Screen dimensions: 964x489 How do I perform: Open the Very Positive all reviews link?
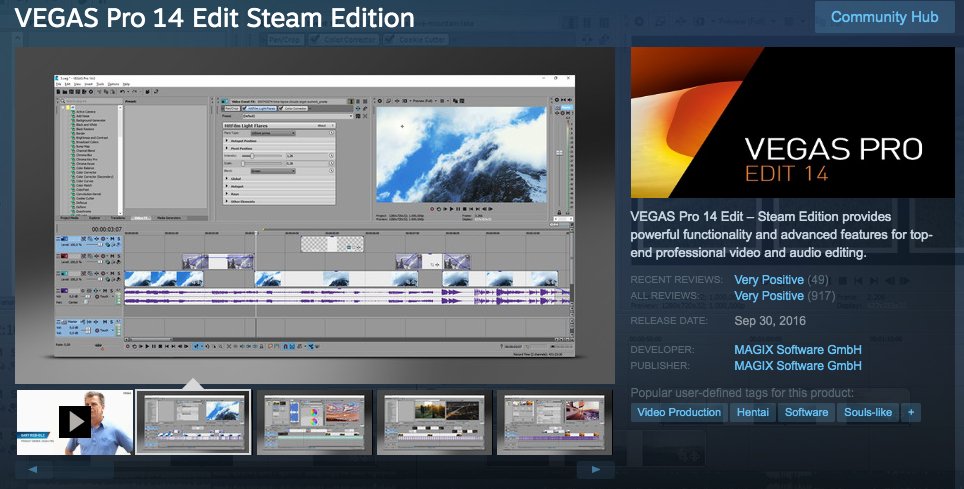(x=769, y=296)
